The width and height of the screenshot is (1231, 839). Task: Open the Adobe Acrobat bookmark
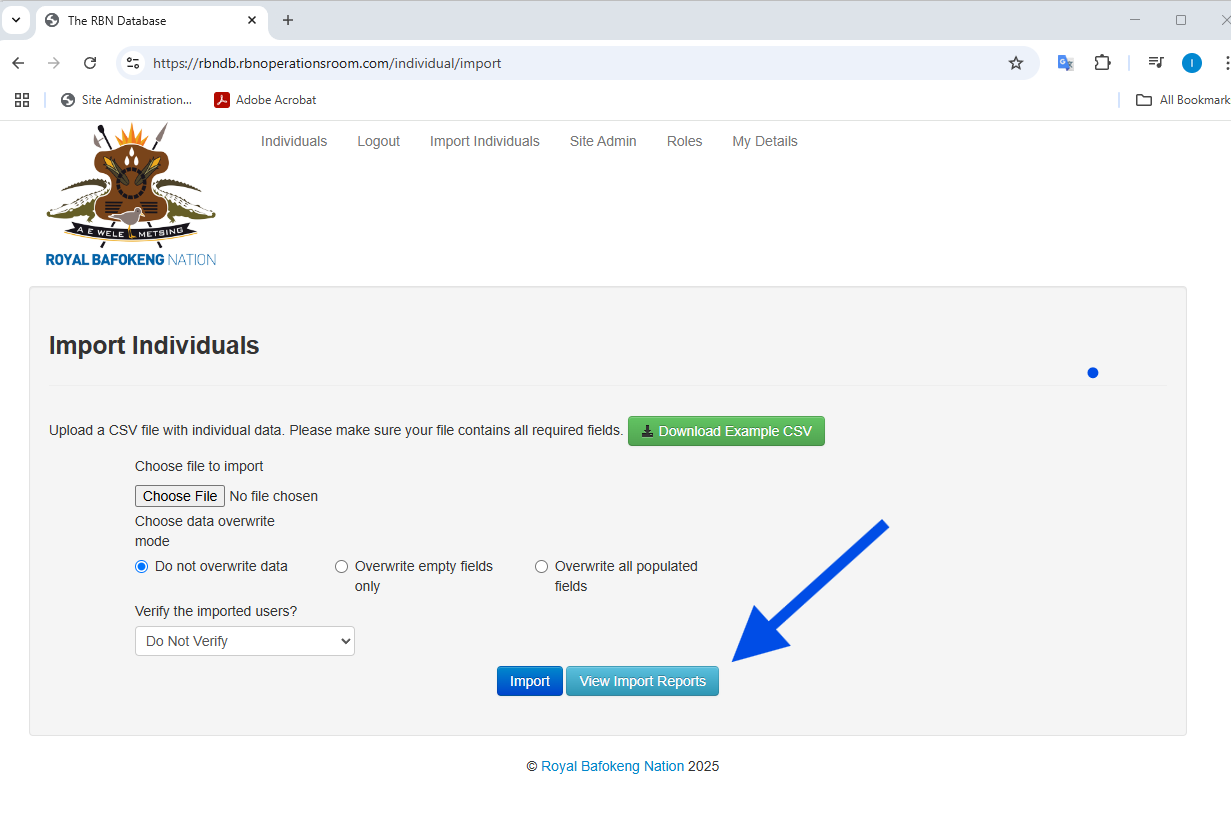[265, 100]
